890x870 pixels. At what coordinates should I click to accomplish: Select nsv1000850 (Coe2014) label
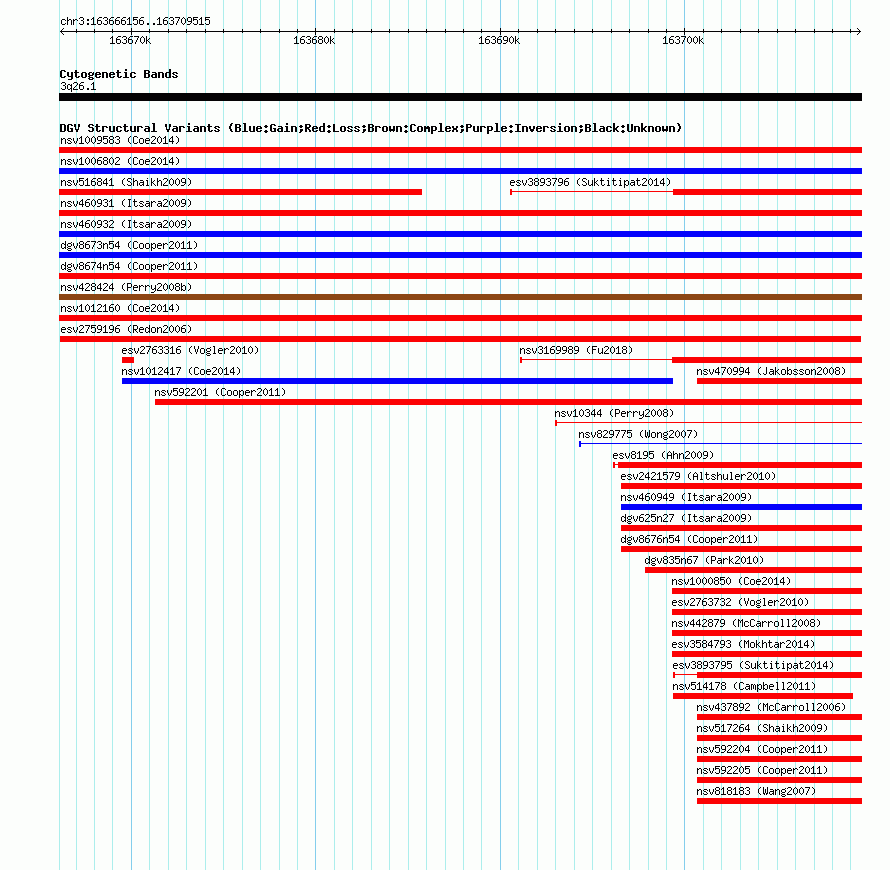731,581
